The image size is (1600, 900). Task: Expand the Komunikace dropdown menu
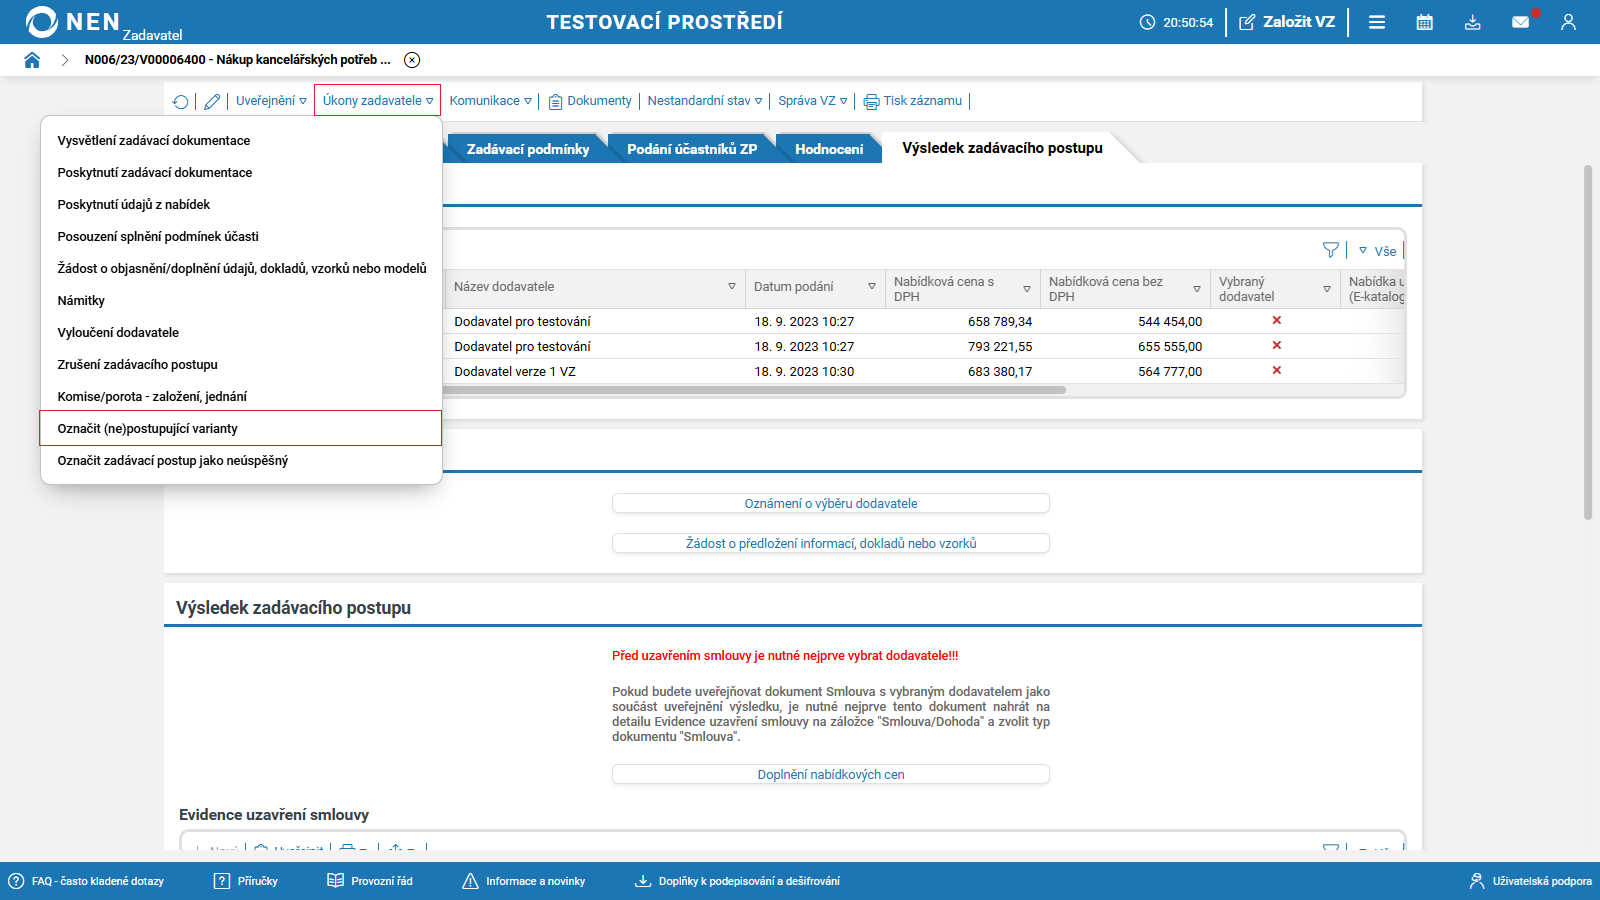tap(490, 101)
